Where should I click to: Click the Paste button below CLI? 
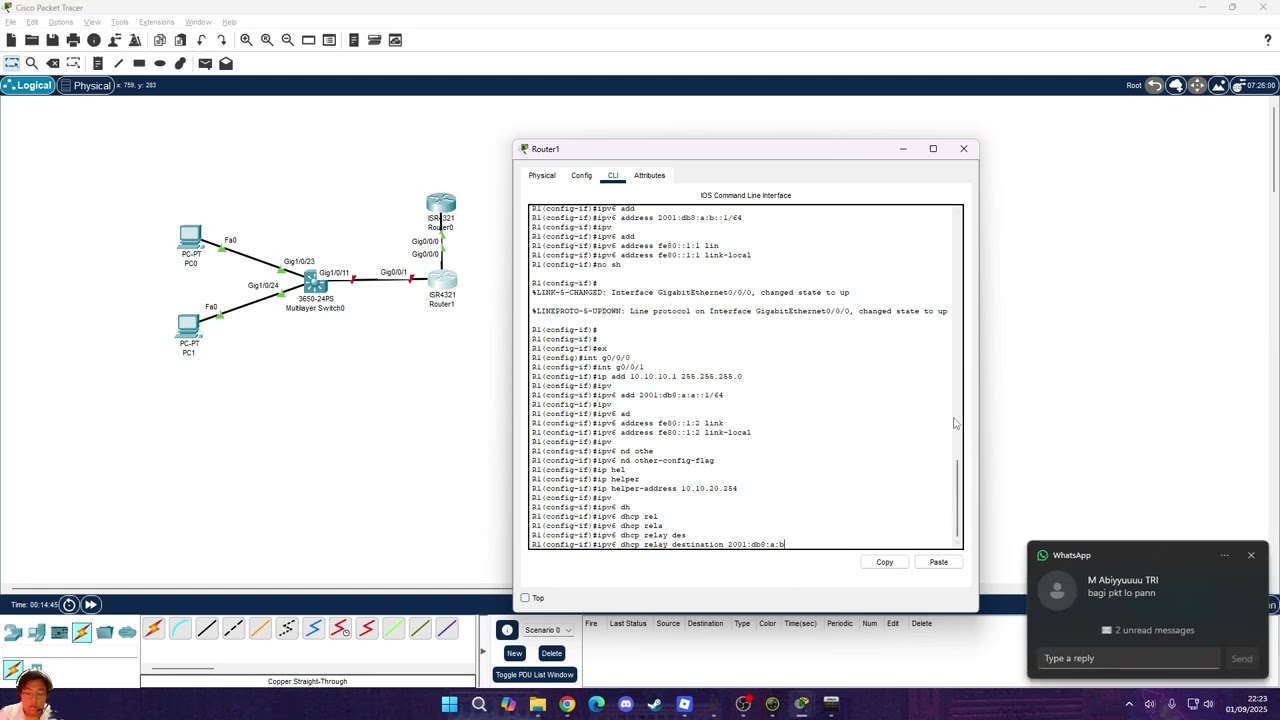point(939,562)
